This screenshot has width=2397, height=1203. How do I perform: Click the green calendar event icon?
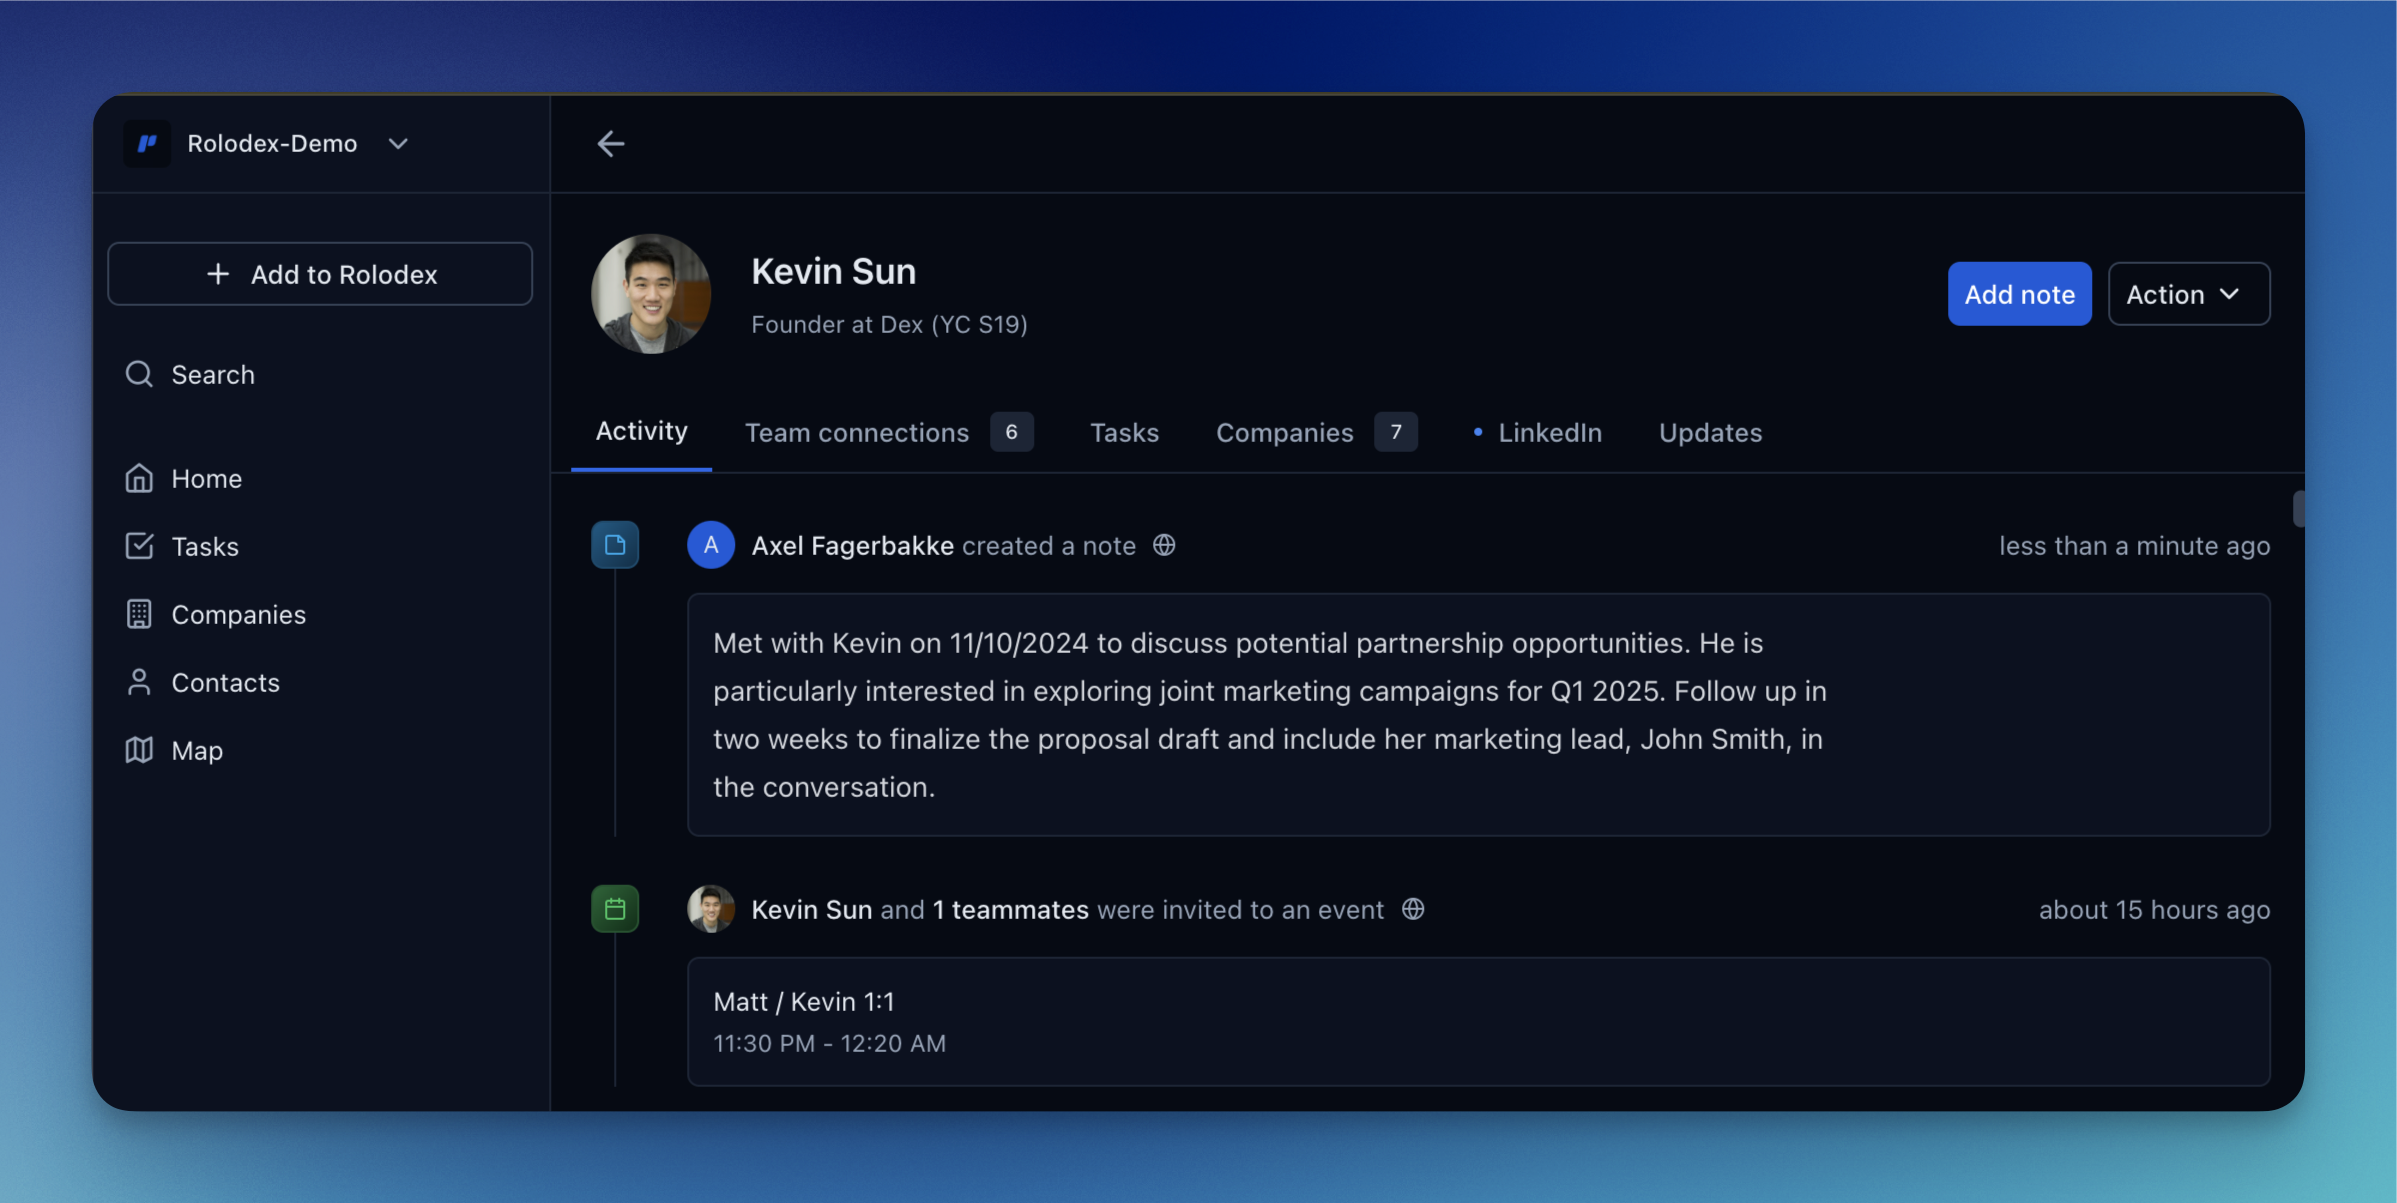click(x=615, y=909)
